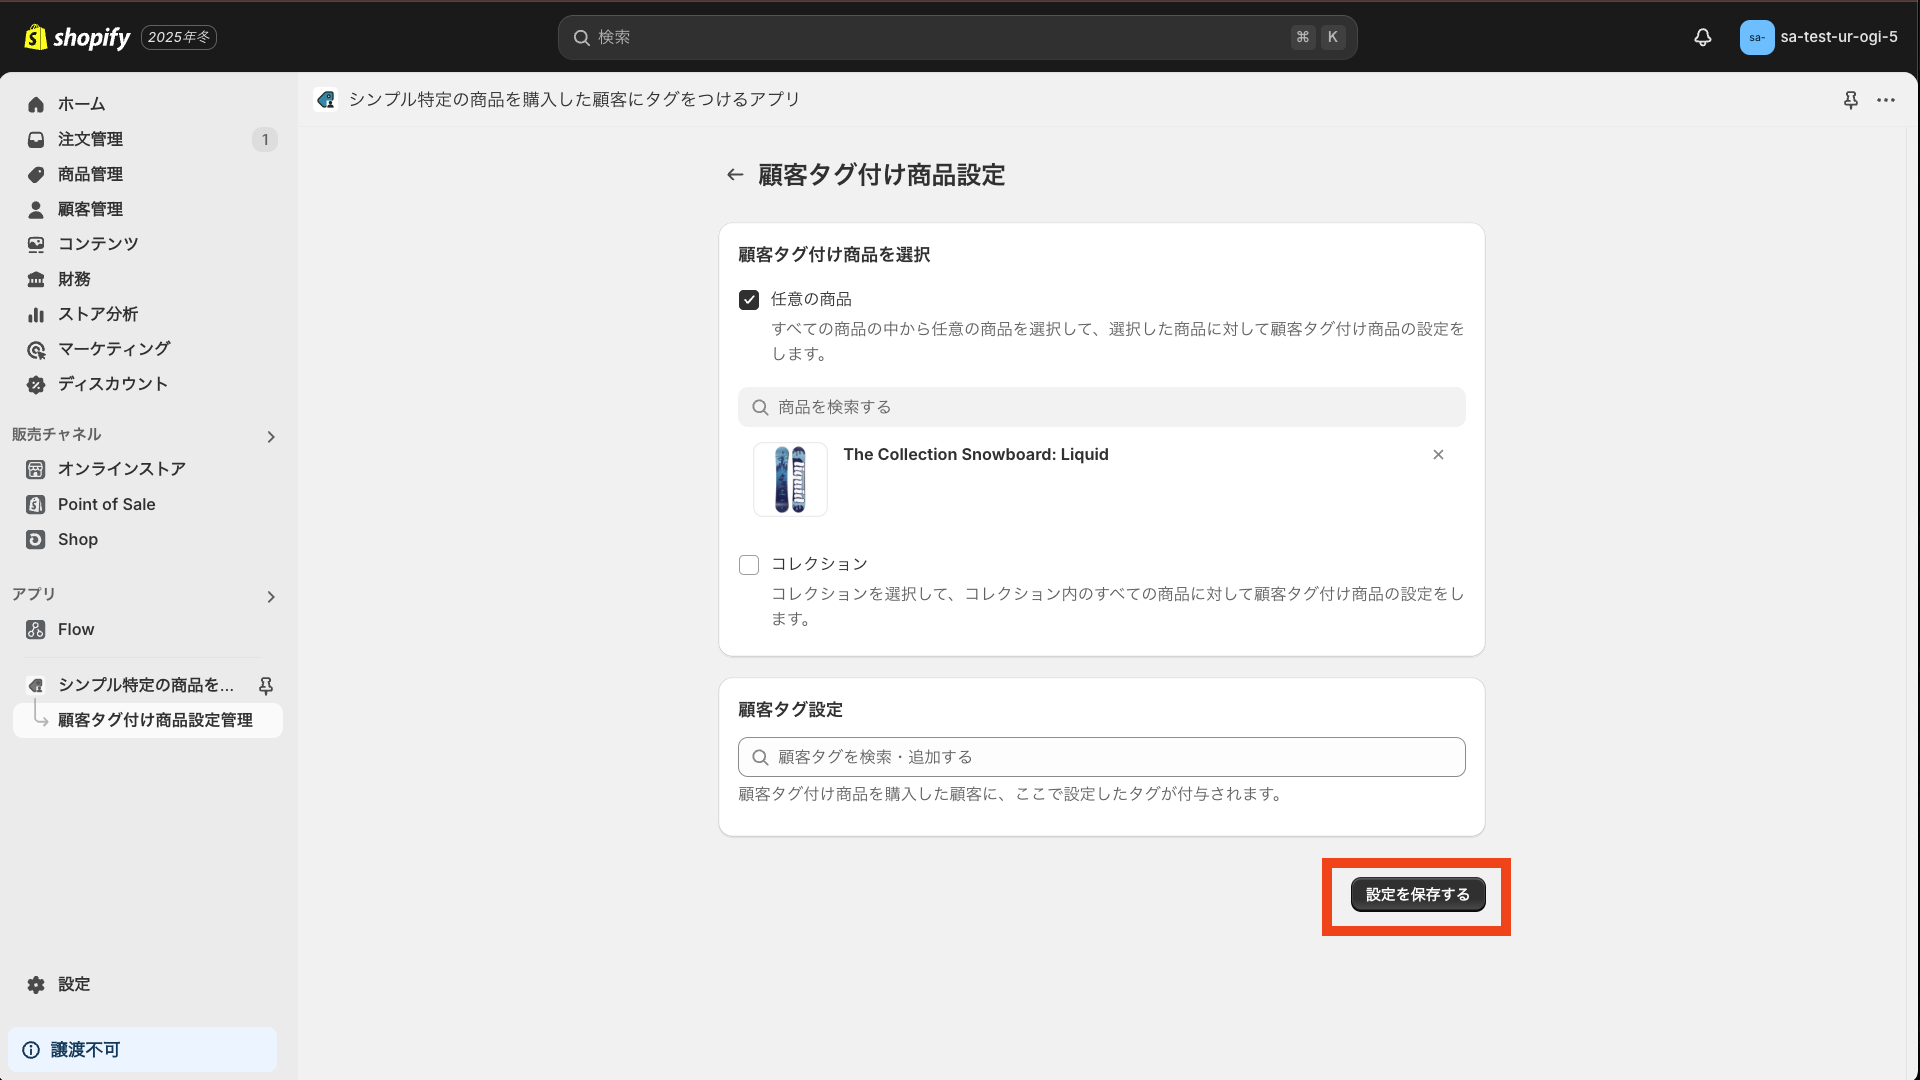The height and width of the screenshot is (1080, 1920).
Task: Go back using the left arrow
Action: [735, 174]
